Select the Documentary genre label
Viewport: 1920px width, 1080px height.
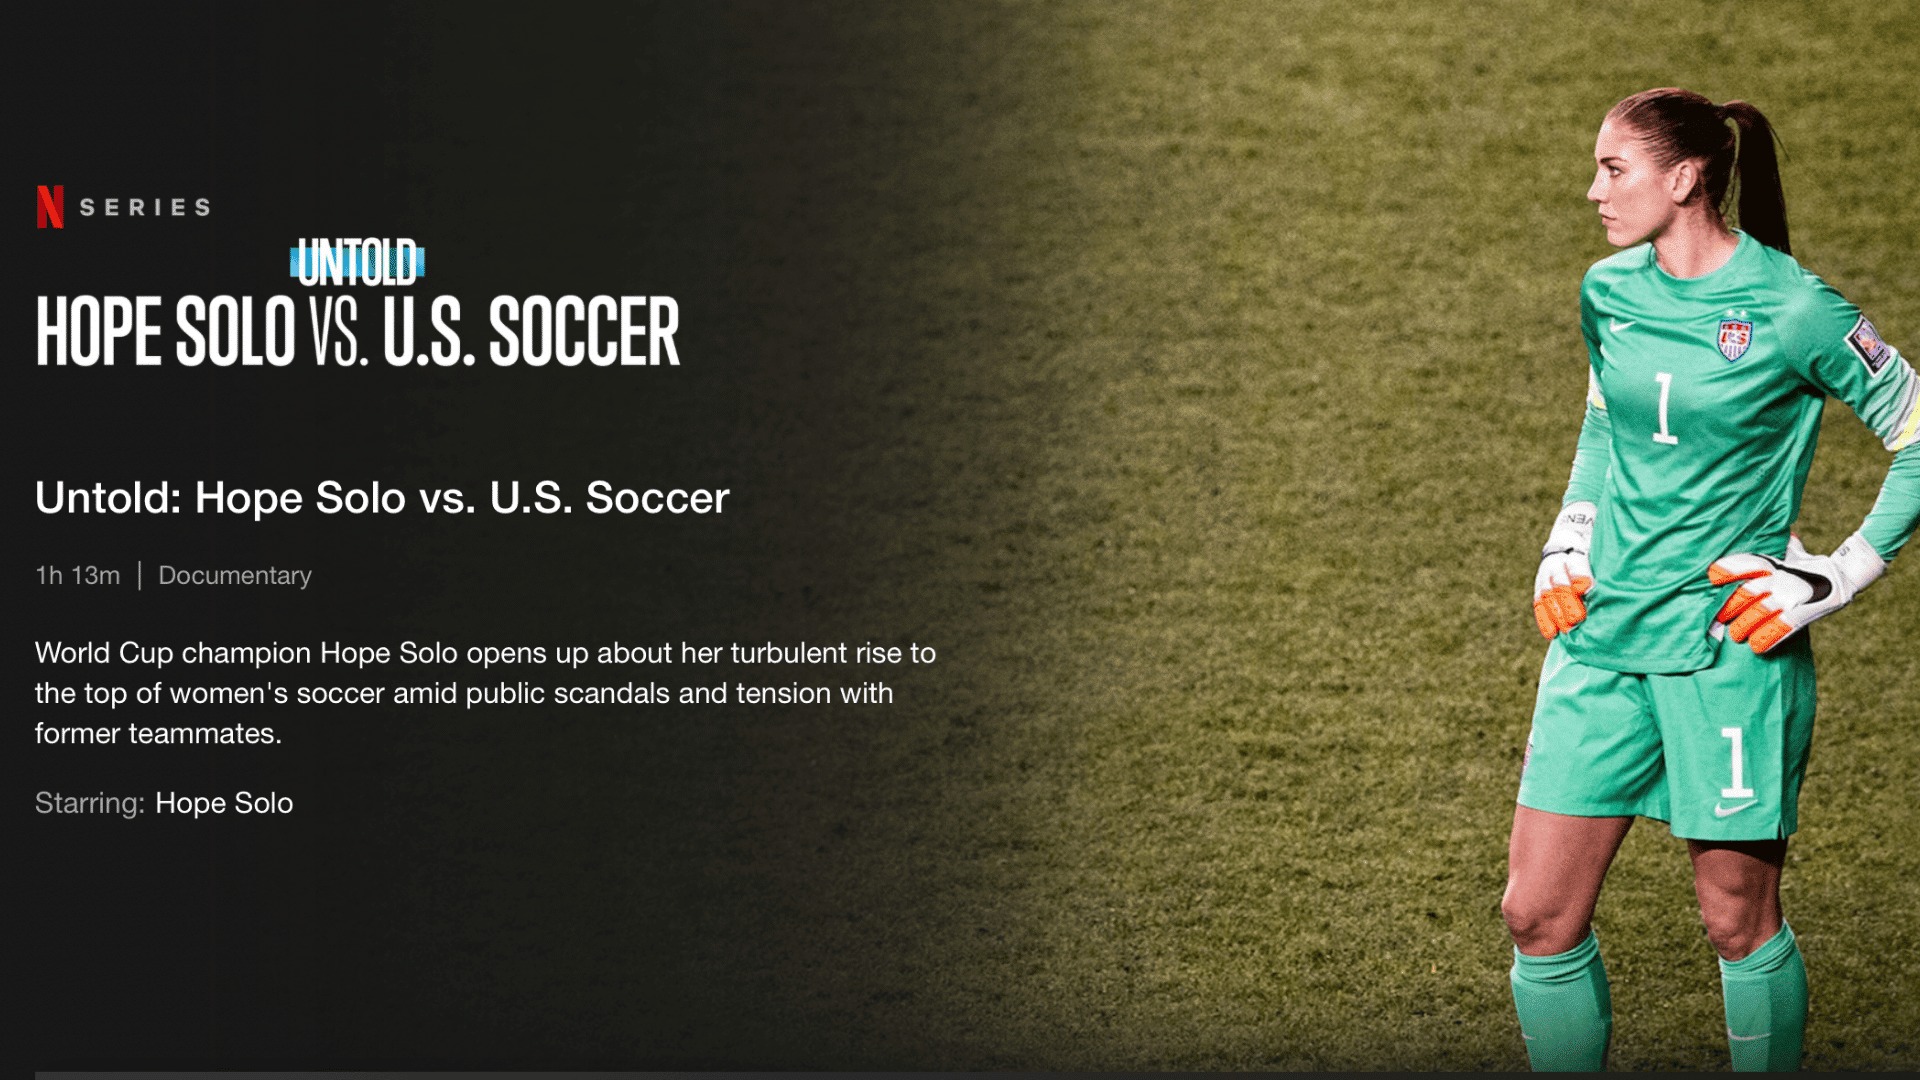coord(235,576)
